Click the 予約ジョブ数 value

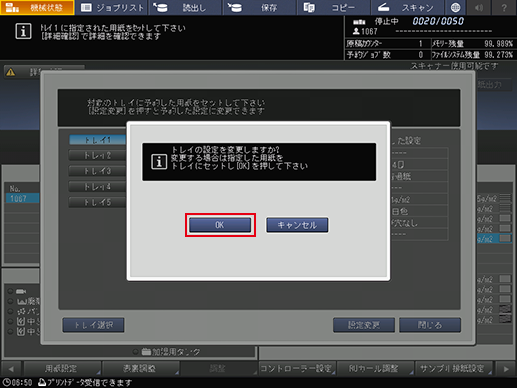[421, 55]
